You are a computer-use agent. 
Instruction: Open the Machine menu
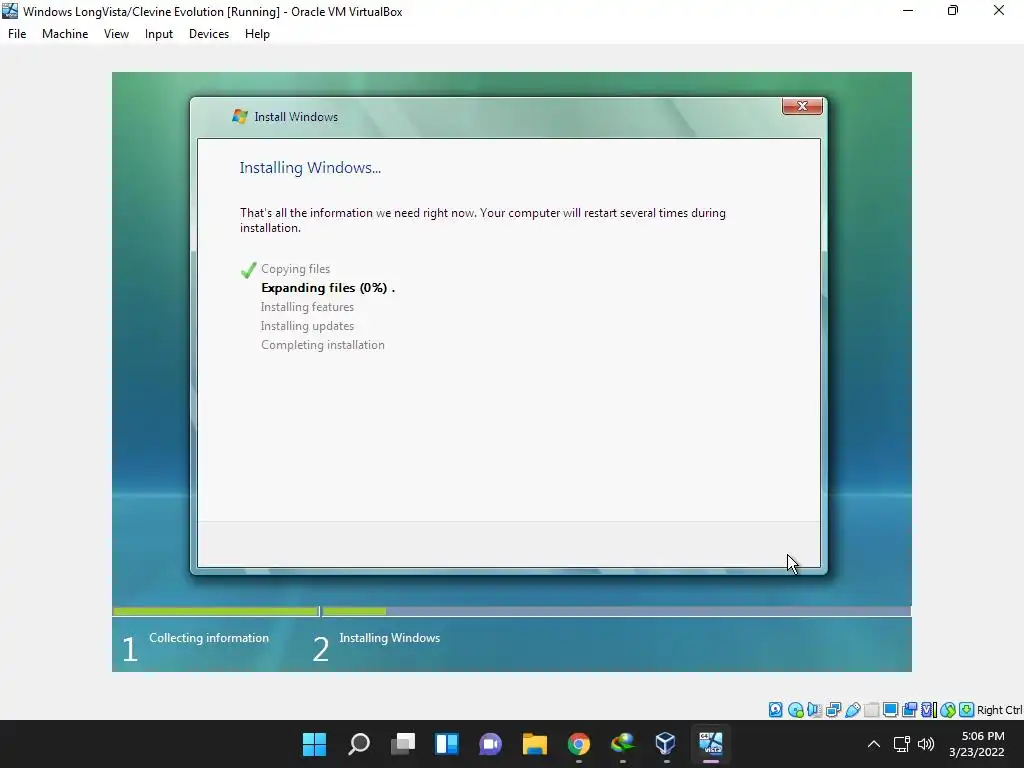pos(65,34)
